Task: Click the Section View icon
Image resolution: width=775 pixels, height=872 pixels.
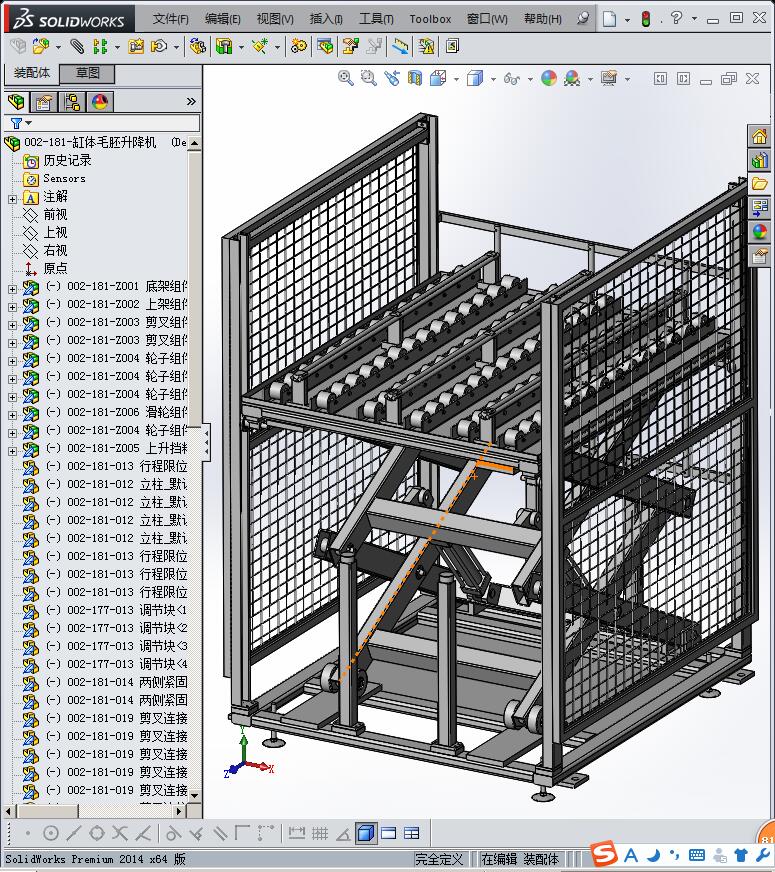Action: pyautogui.click(x=415, y=78)
